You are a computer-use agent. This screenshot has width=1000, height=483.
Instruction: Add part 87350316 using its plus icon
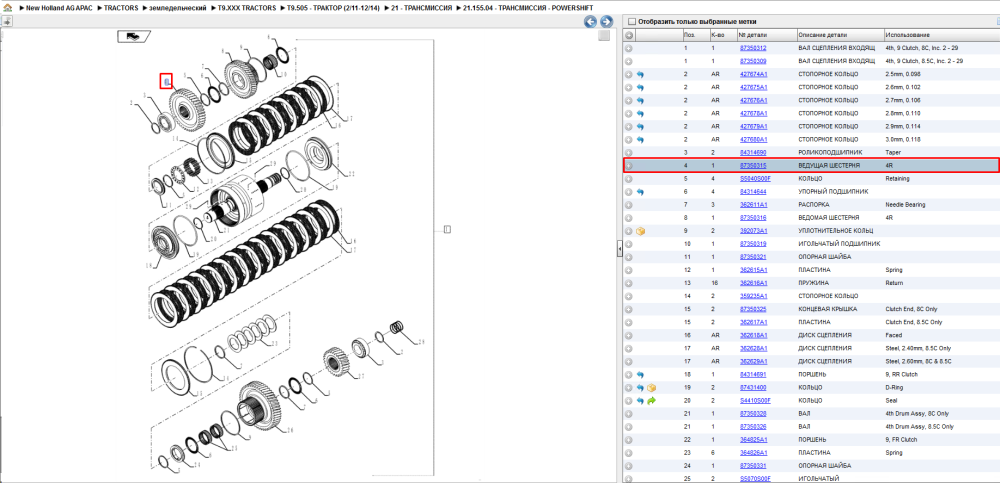pyautogui.click(x=629, y=218)
